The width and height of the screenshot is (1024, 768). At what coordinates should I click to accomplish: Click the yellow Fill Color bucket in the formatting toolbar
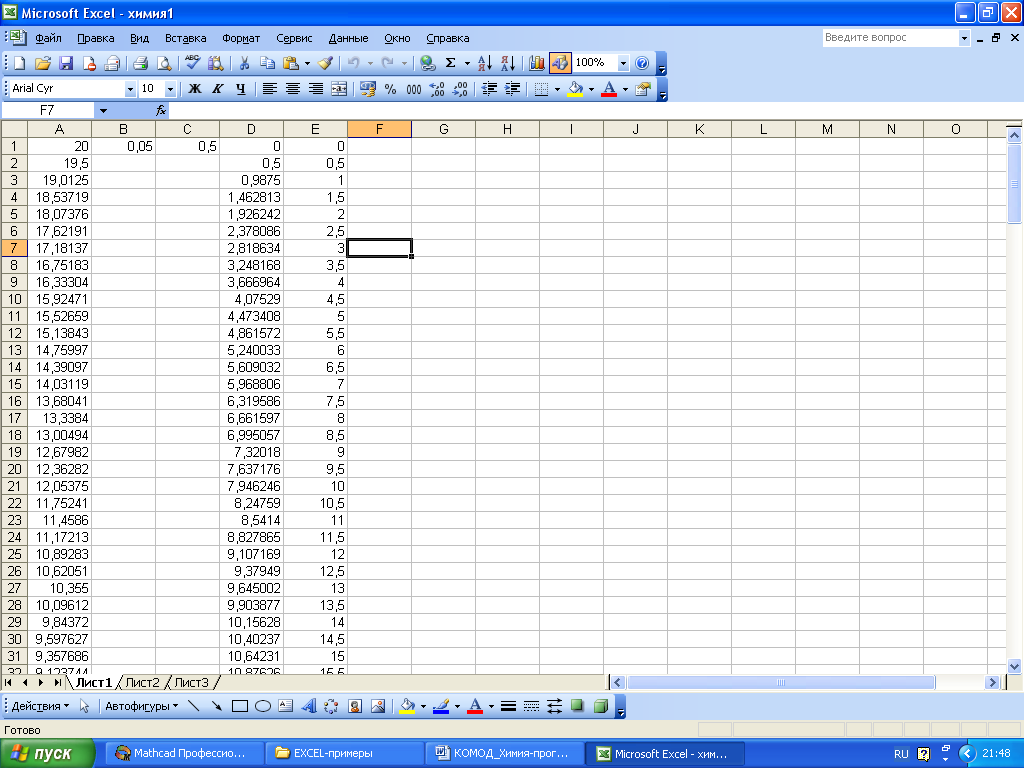[x=574, y=89]
